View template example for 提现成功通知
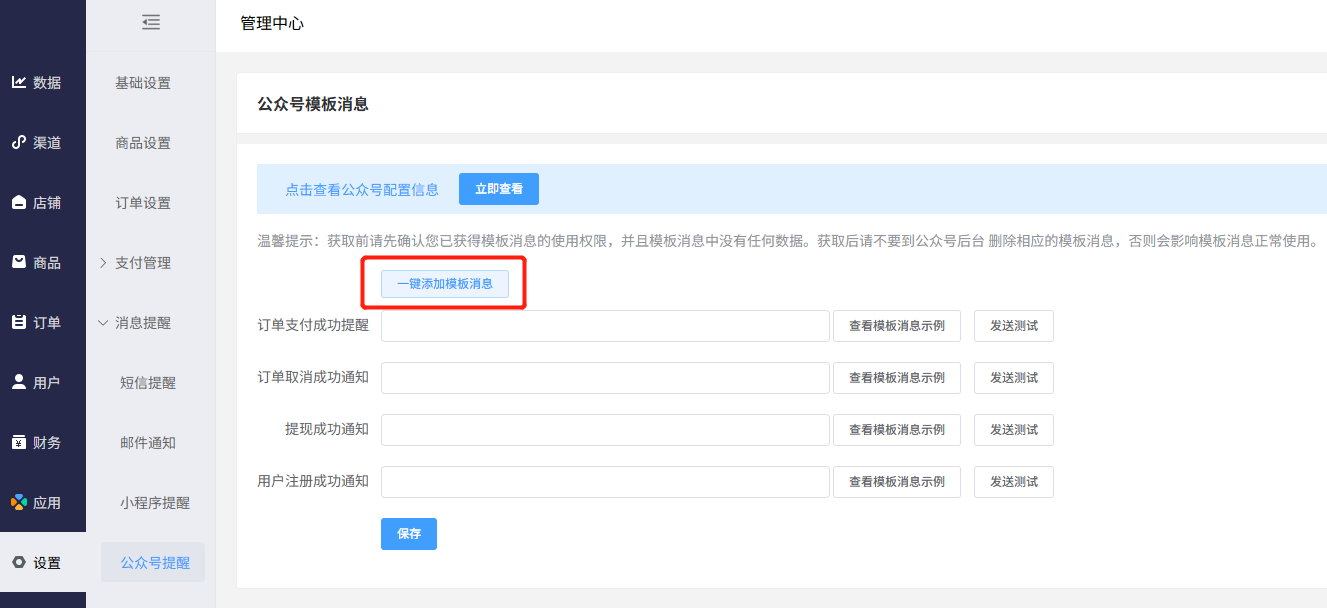 pos(897,430)
